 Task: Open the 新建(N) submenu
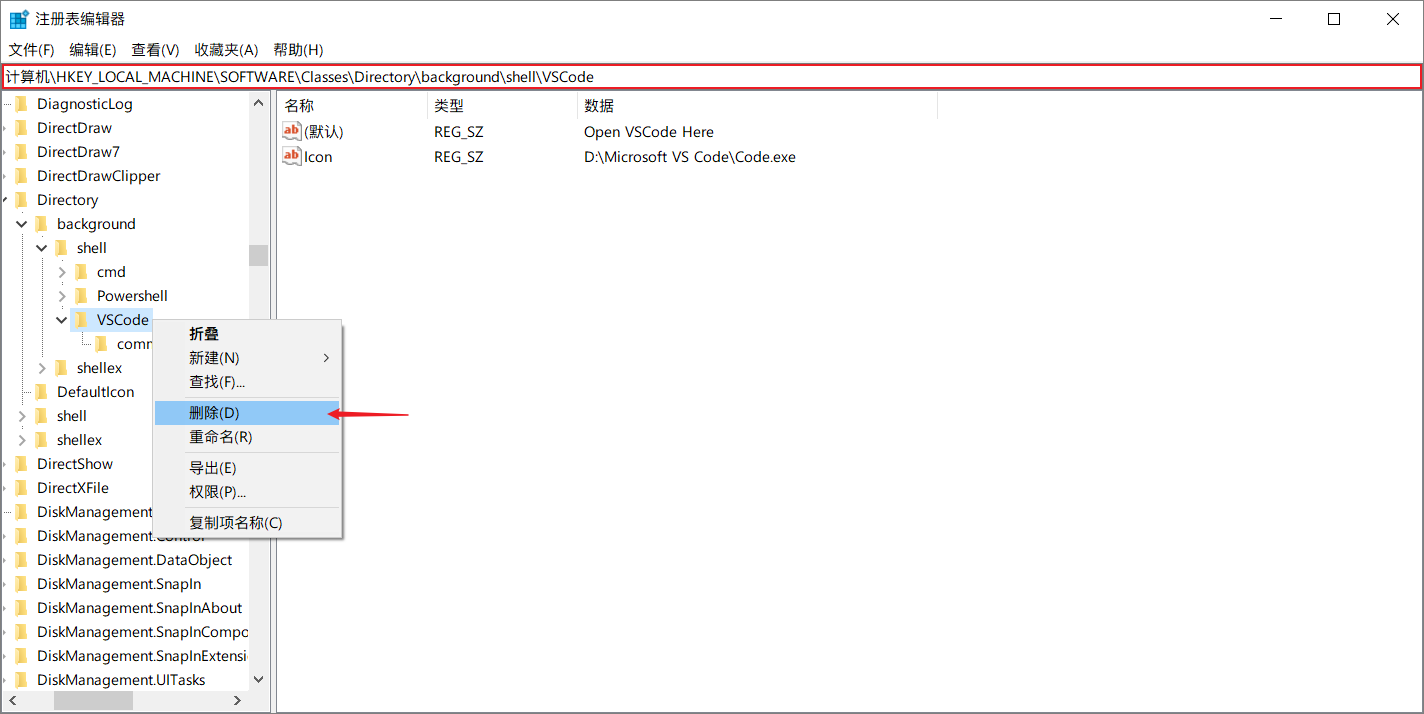[x=215, y=358]
